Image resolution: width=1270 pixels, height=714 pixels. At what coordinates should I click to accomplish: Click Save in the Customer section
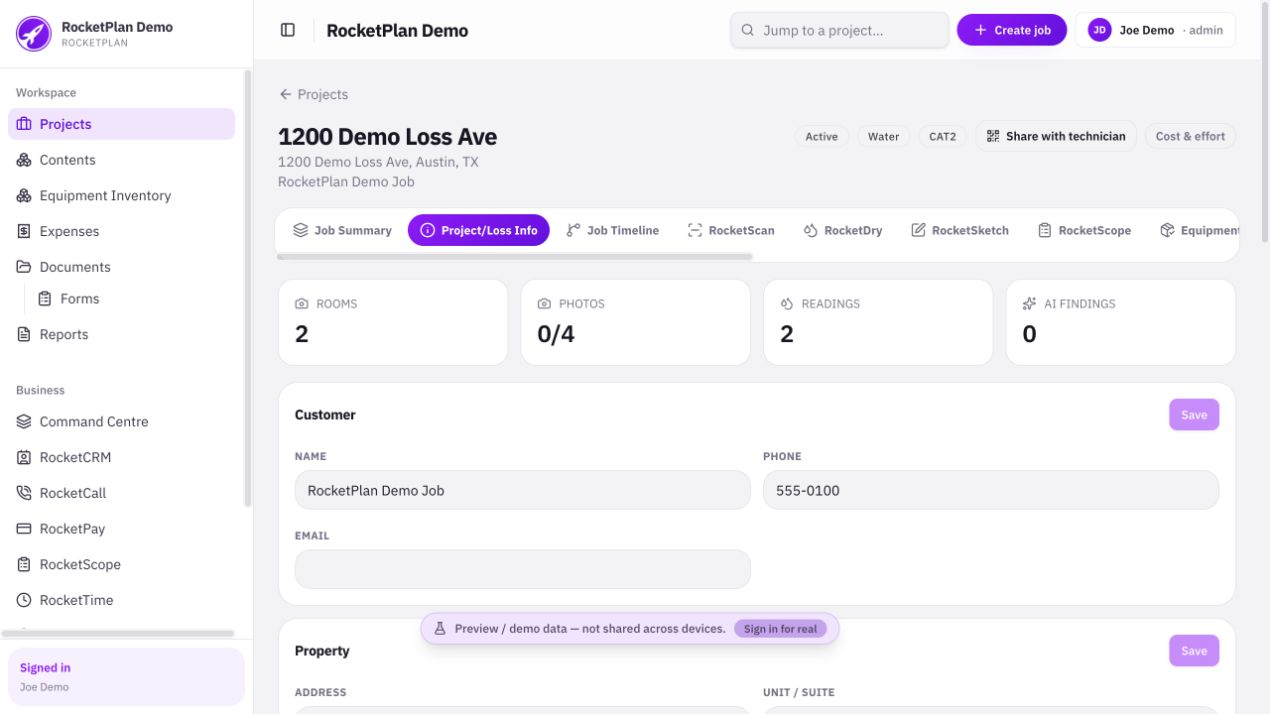[x=1194, y=415]
